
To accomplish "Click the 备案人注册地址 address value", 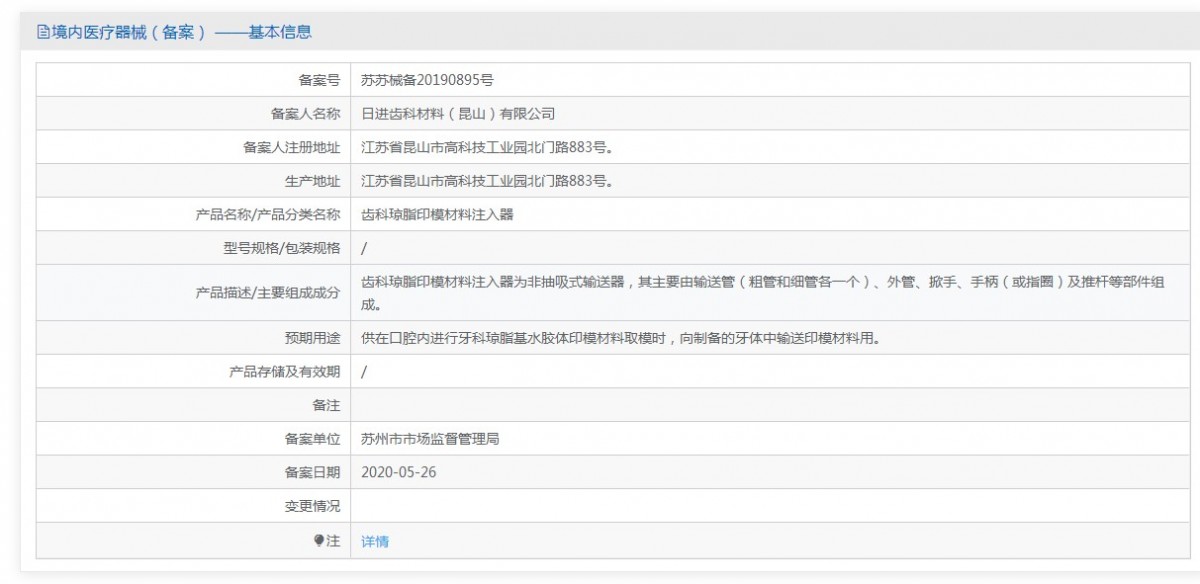I will click(486, 148).
